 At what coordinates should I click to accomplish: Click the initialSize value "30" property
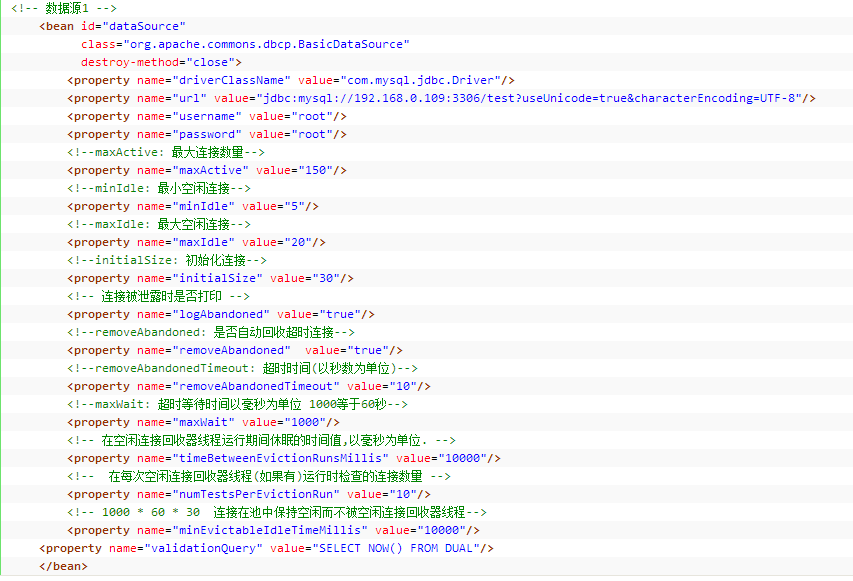click(211, 277)
